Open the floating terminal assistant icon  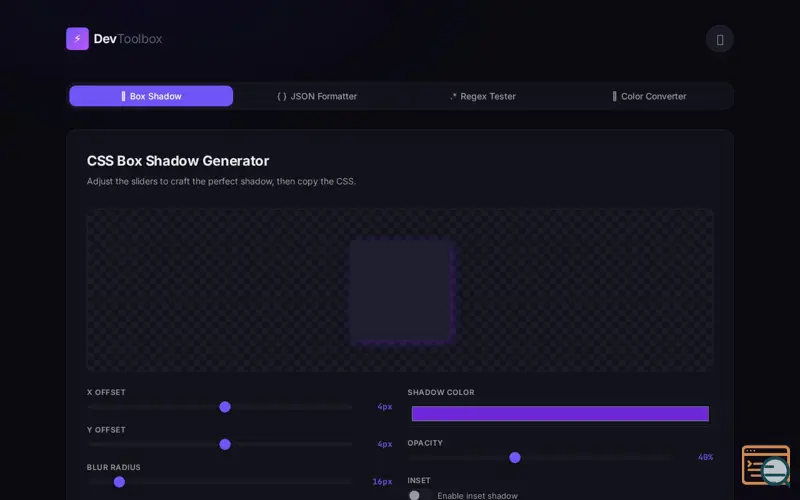765,465
